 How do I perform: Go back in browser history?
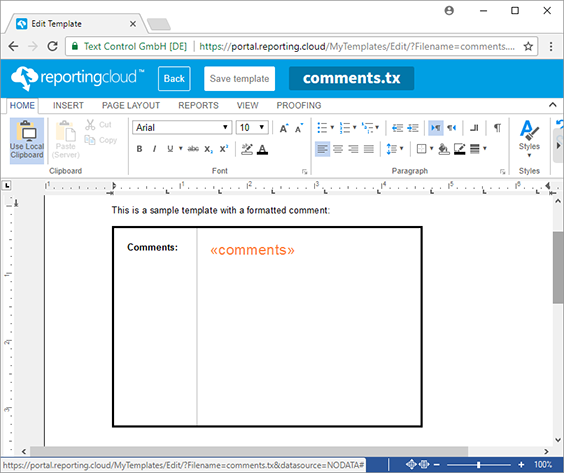point(13,46)
